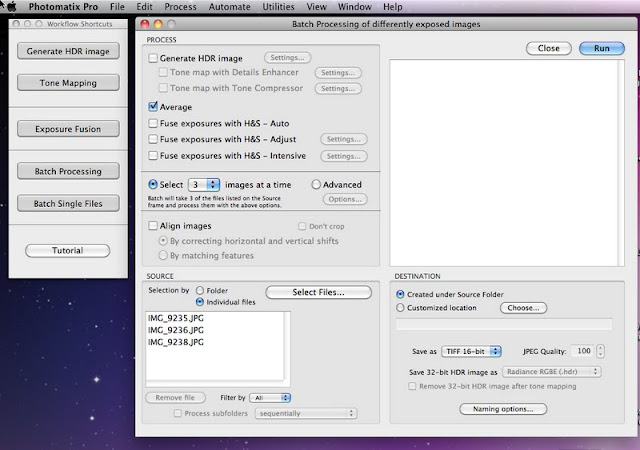640x450 pixels.
Task: Select source by Folder radio
Action: point(200,290)
